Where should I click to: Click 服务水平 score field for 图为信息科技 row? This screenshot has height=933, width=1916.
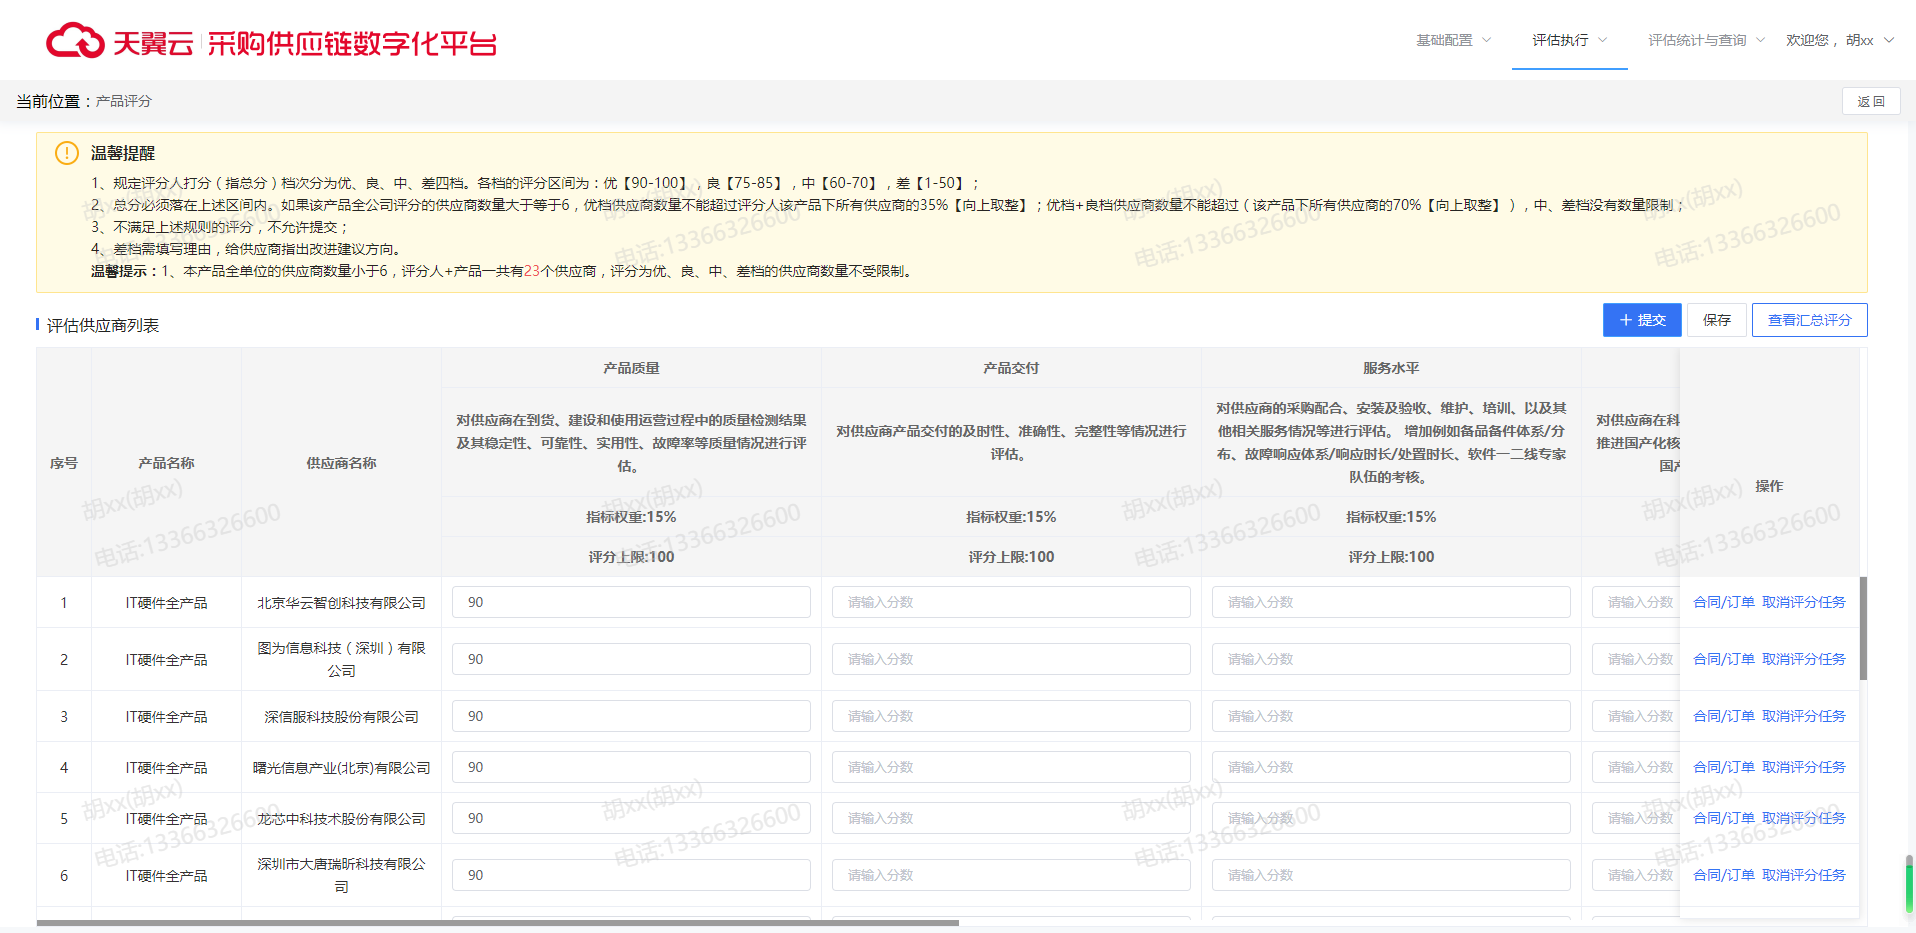pyautogui.click(x=1391, y=659)
